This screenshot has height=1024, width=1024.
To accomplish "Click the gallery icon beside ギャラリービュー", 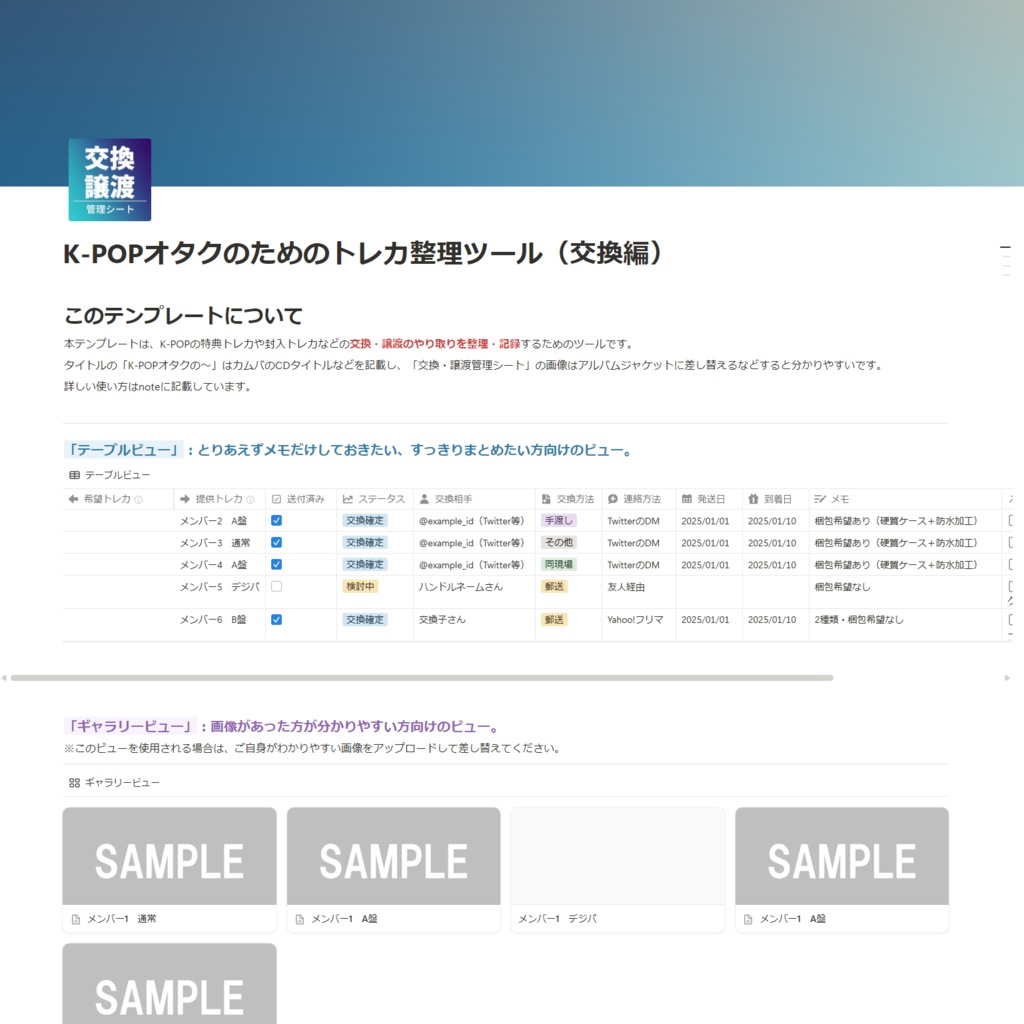I will coord(73,783).
